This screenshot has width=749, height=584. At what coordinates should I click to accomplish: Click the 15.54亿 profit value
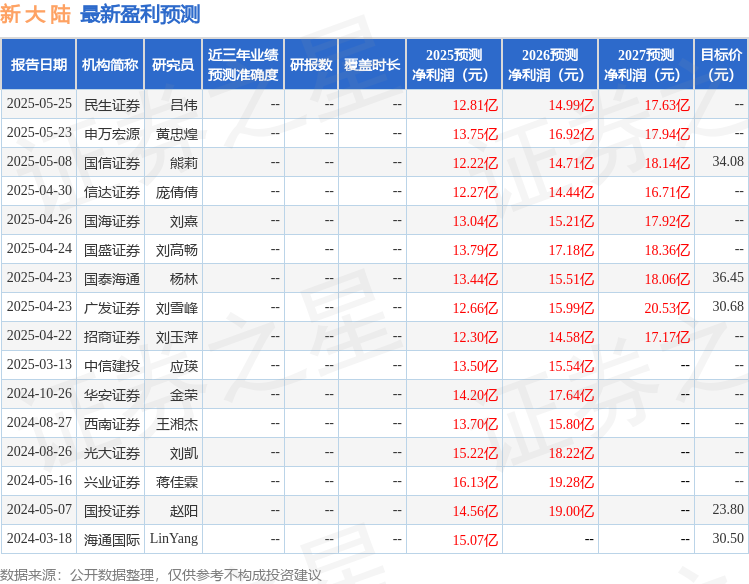pos(571,366)
